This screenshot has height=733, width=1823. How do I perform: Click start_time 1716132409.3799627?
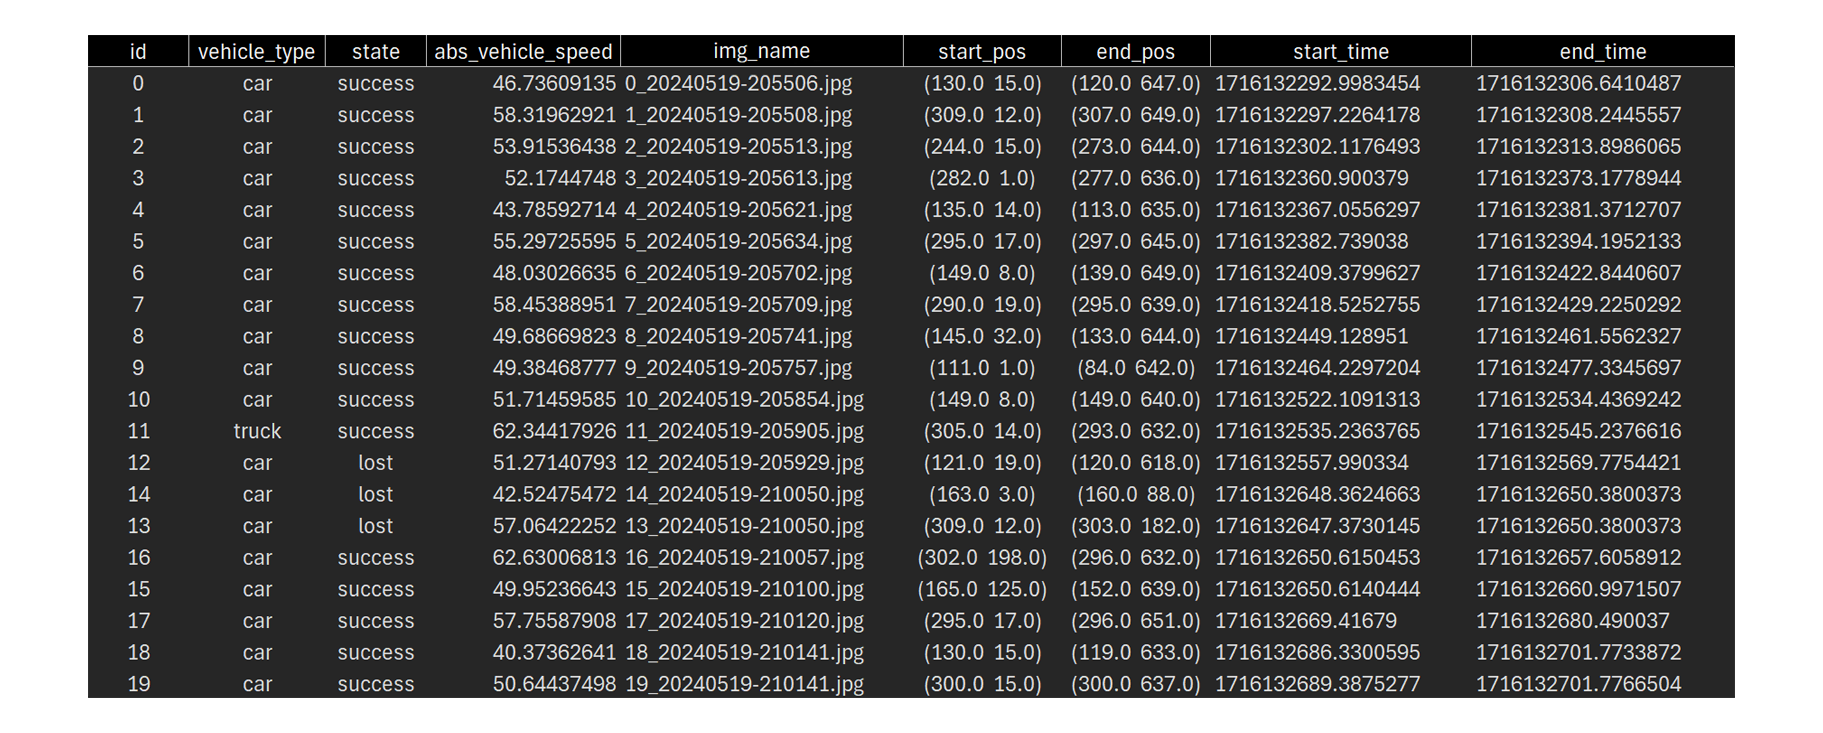tap(1317, 273)
